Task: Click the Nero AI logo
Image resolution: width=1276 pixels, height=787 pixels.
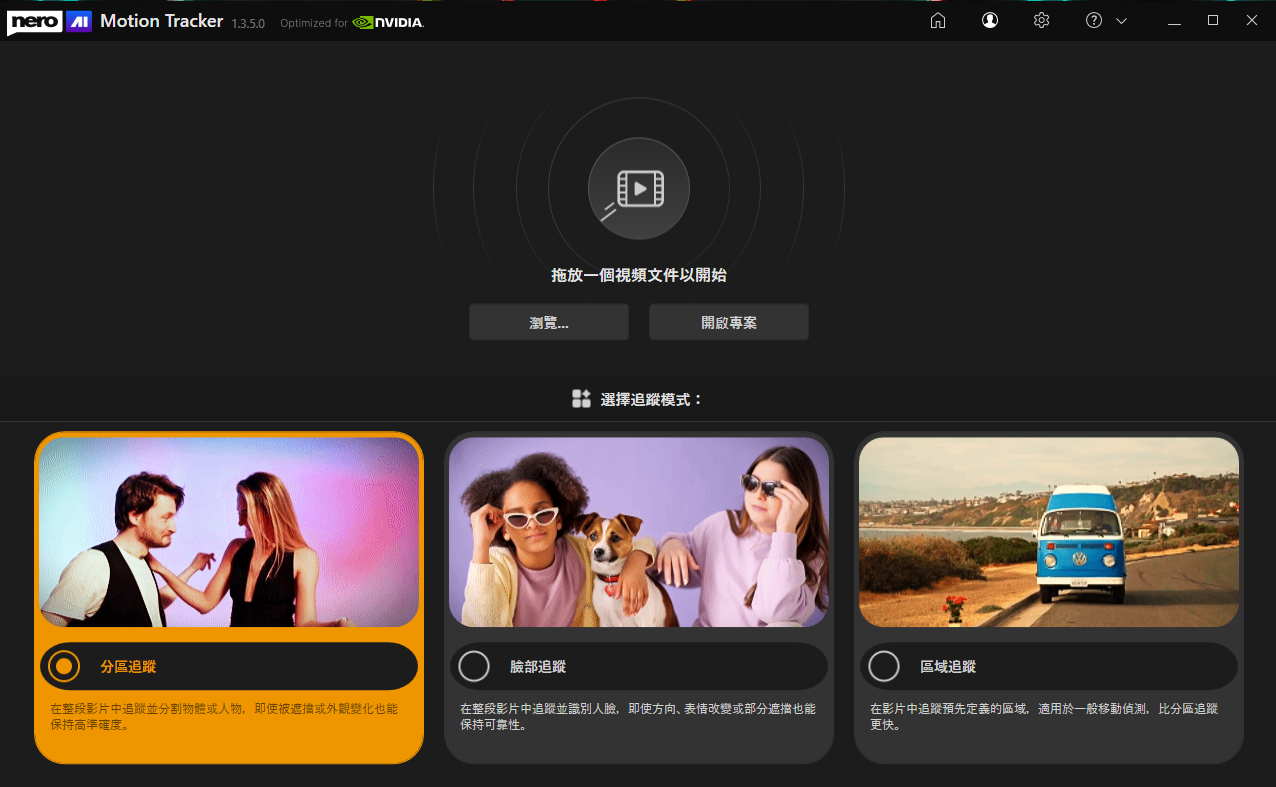Action: 50,22
